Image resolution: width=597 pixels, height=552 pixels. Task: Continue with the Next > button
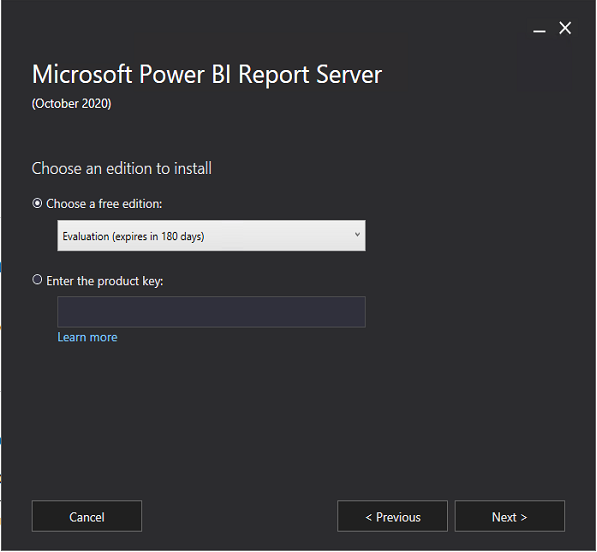[509, 516]
